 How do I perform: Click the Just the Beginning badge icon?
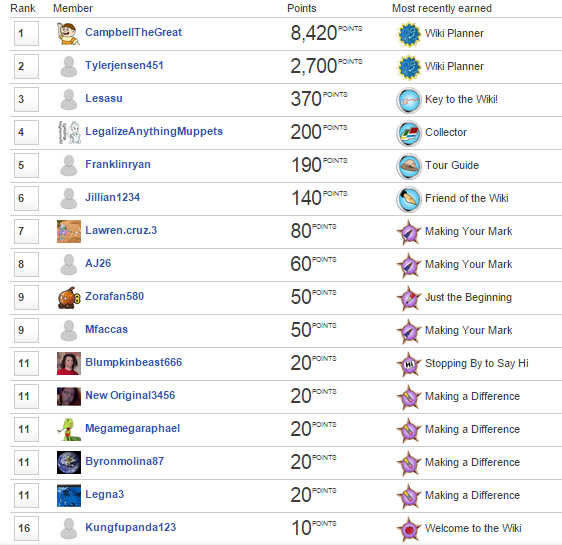point(409,298)
